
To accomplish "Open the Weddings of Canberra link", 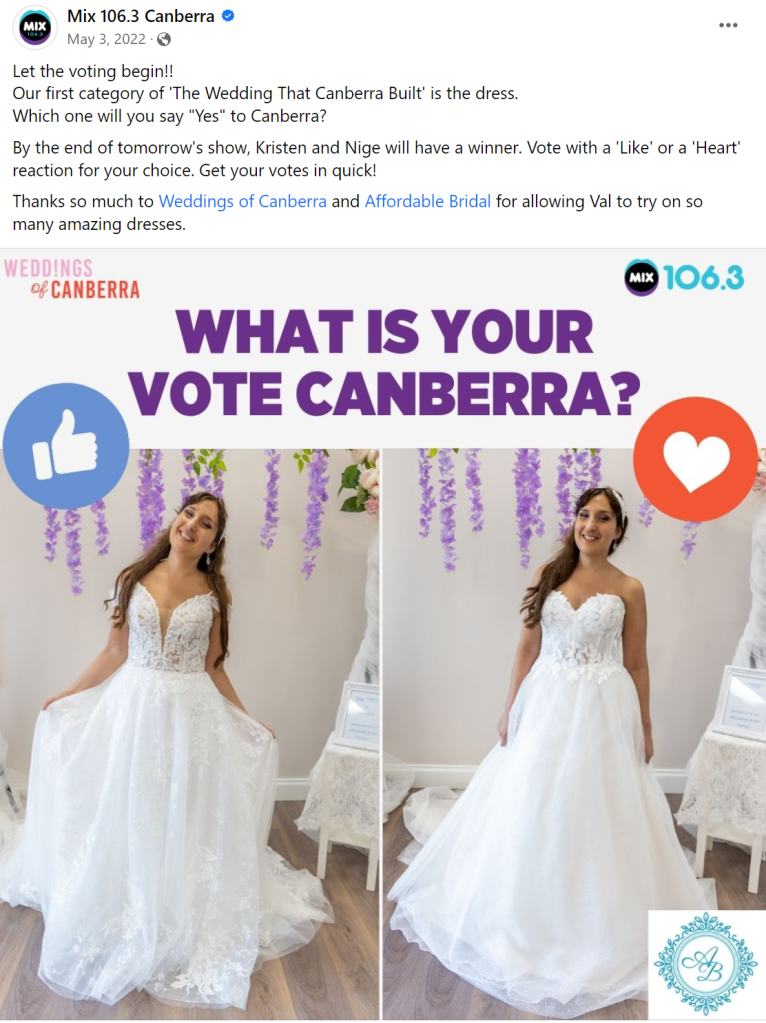I will coord(242,201).
